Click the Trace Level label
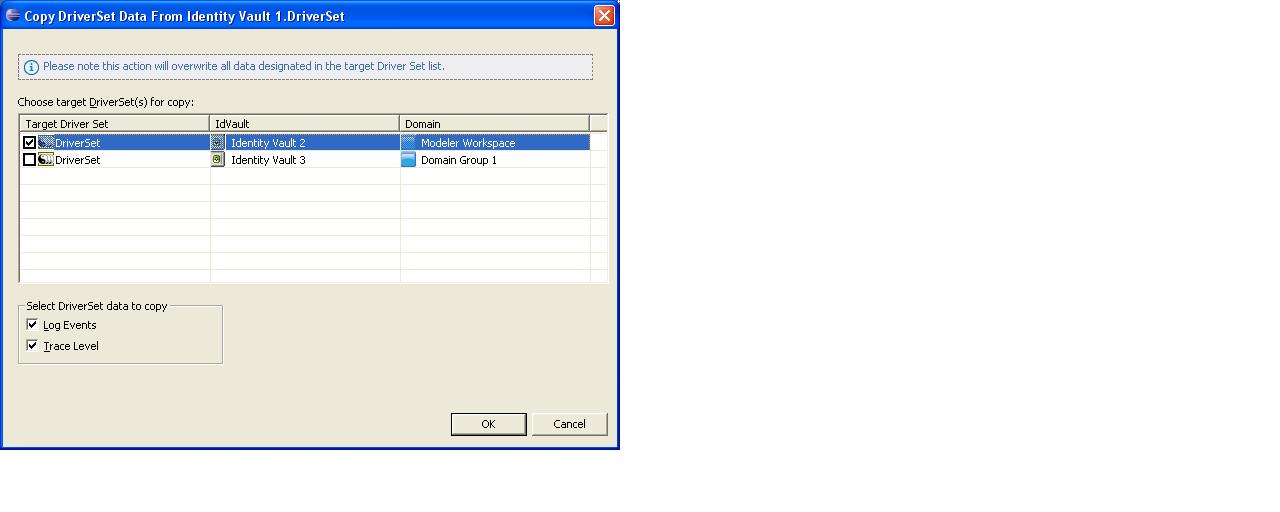This screenshot has width=1280, height=512. [x=71, y=347]
